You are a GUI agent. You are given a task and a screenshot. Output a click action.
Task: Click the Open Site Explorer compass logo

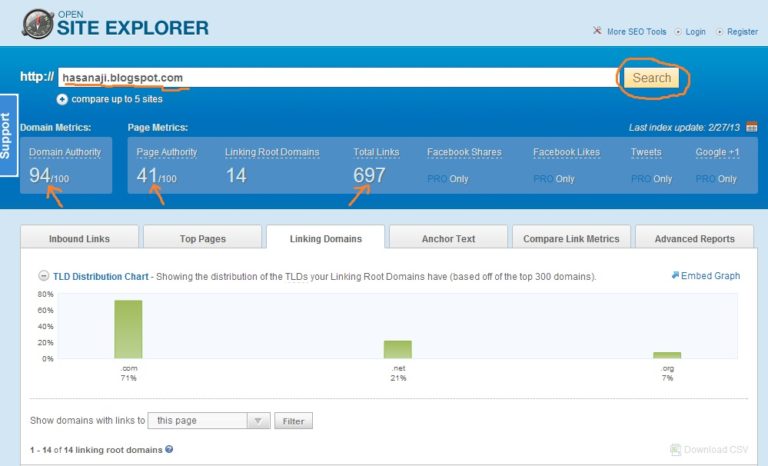coord(38,24)
